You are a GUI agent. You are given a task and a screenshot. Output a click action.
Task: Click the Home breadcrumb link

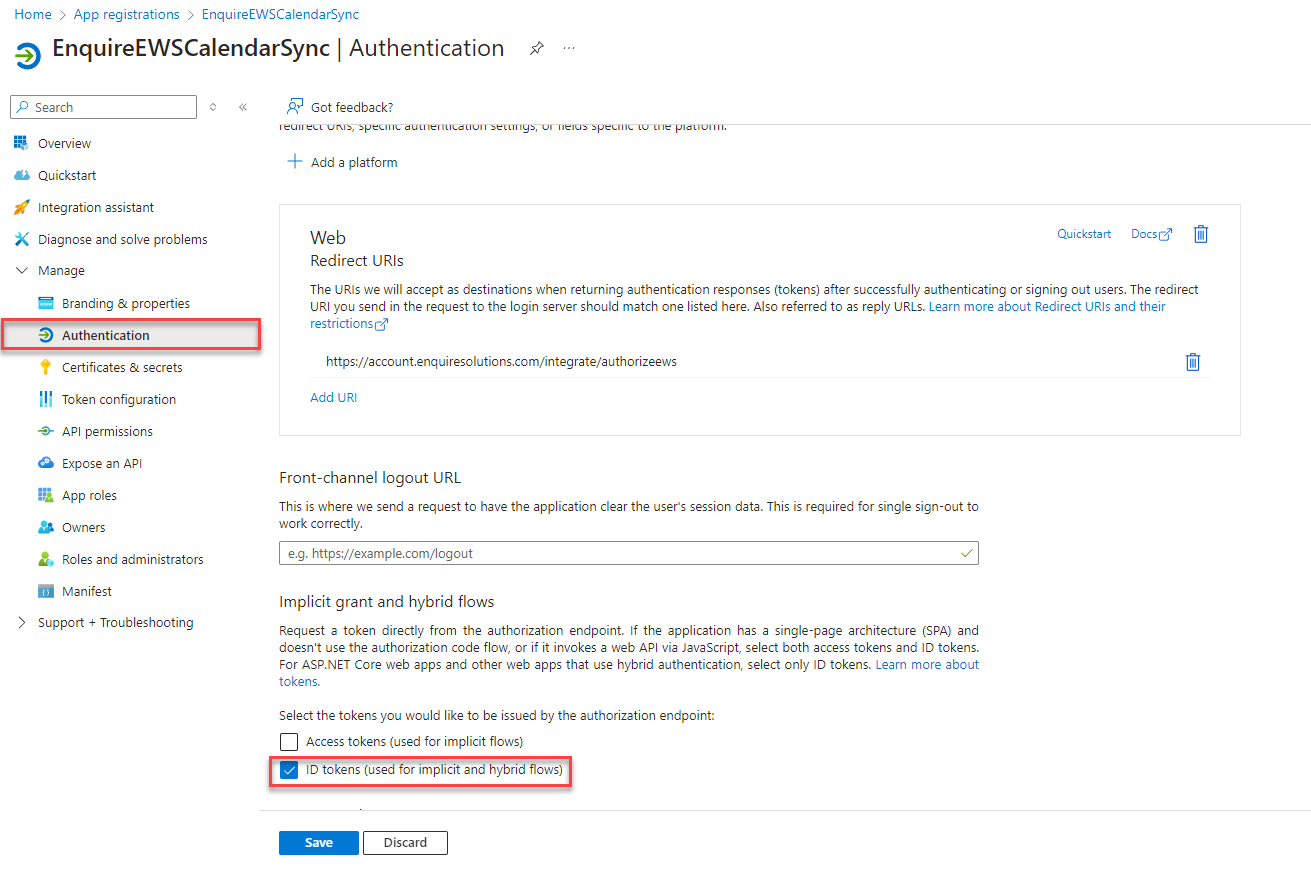point(33,14)
